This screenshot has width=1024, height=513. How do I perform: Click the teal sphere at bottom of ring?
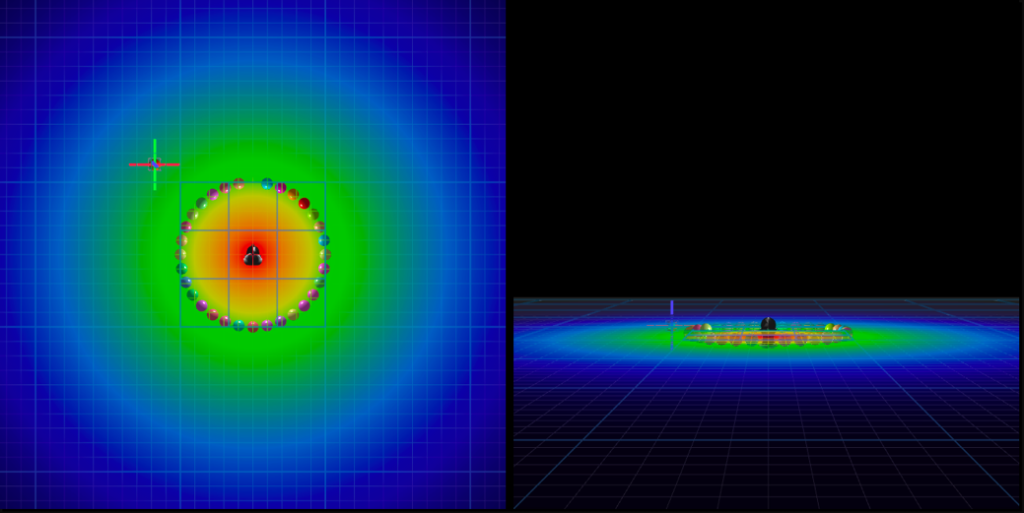coord(239,325)
